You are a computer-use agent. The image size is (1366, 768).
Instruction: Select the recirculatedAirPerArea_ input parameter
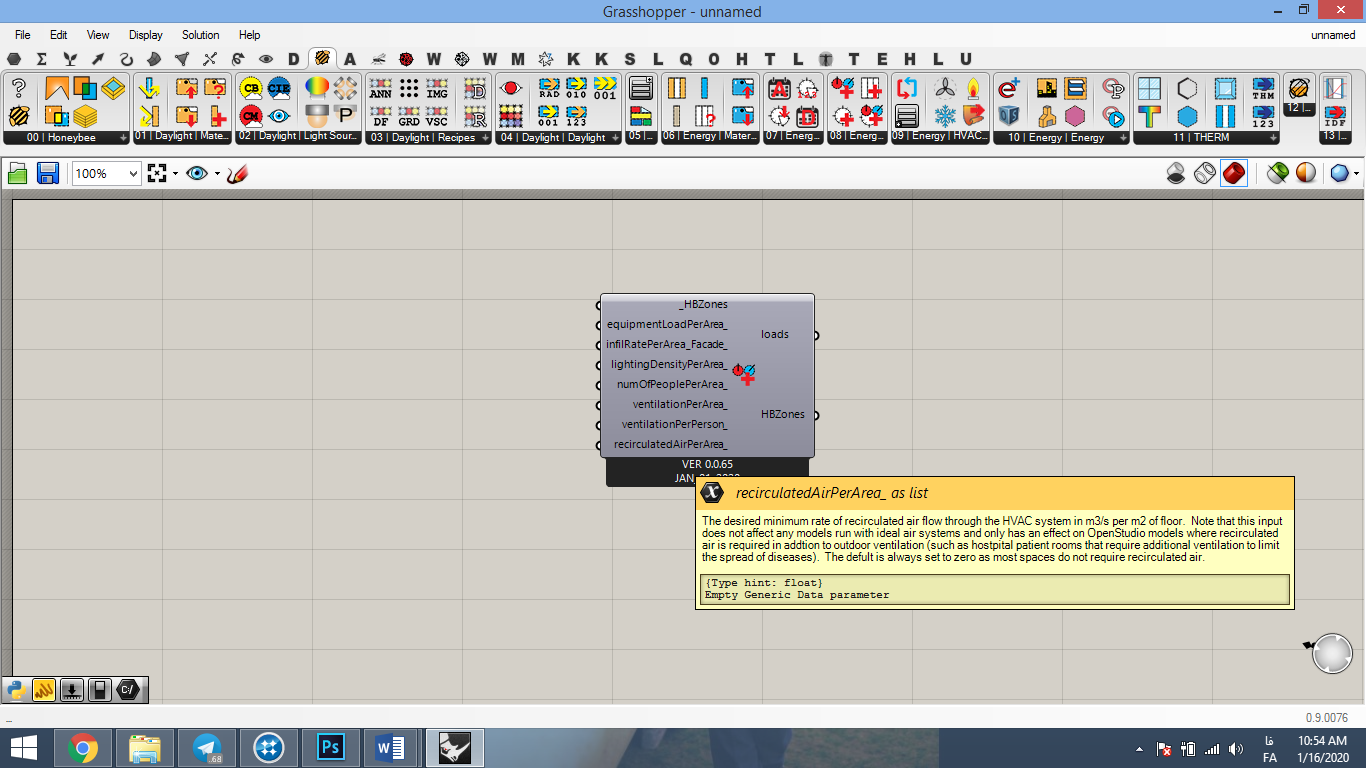(670, 444)
